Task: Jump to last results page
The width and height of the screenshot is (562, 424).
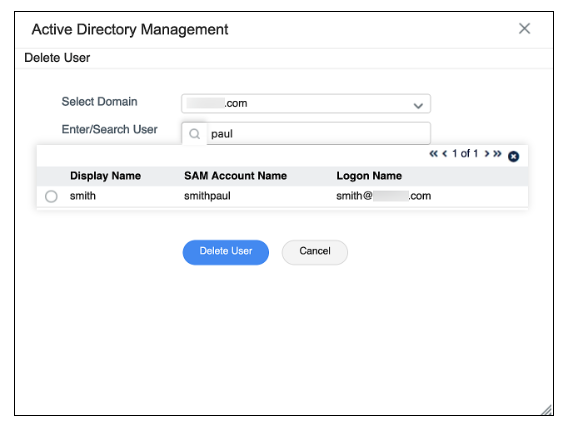Action: tap(497, 154)
